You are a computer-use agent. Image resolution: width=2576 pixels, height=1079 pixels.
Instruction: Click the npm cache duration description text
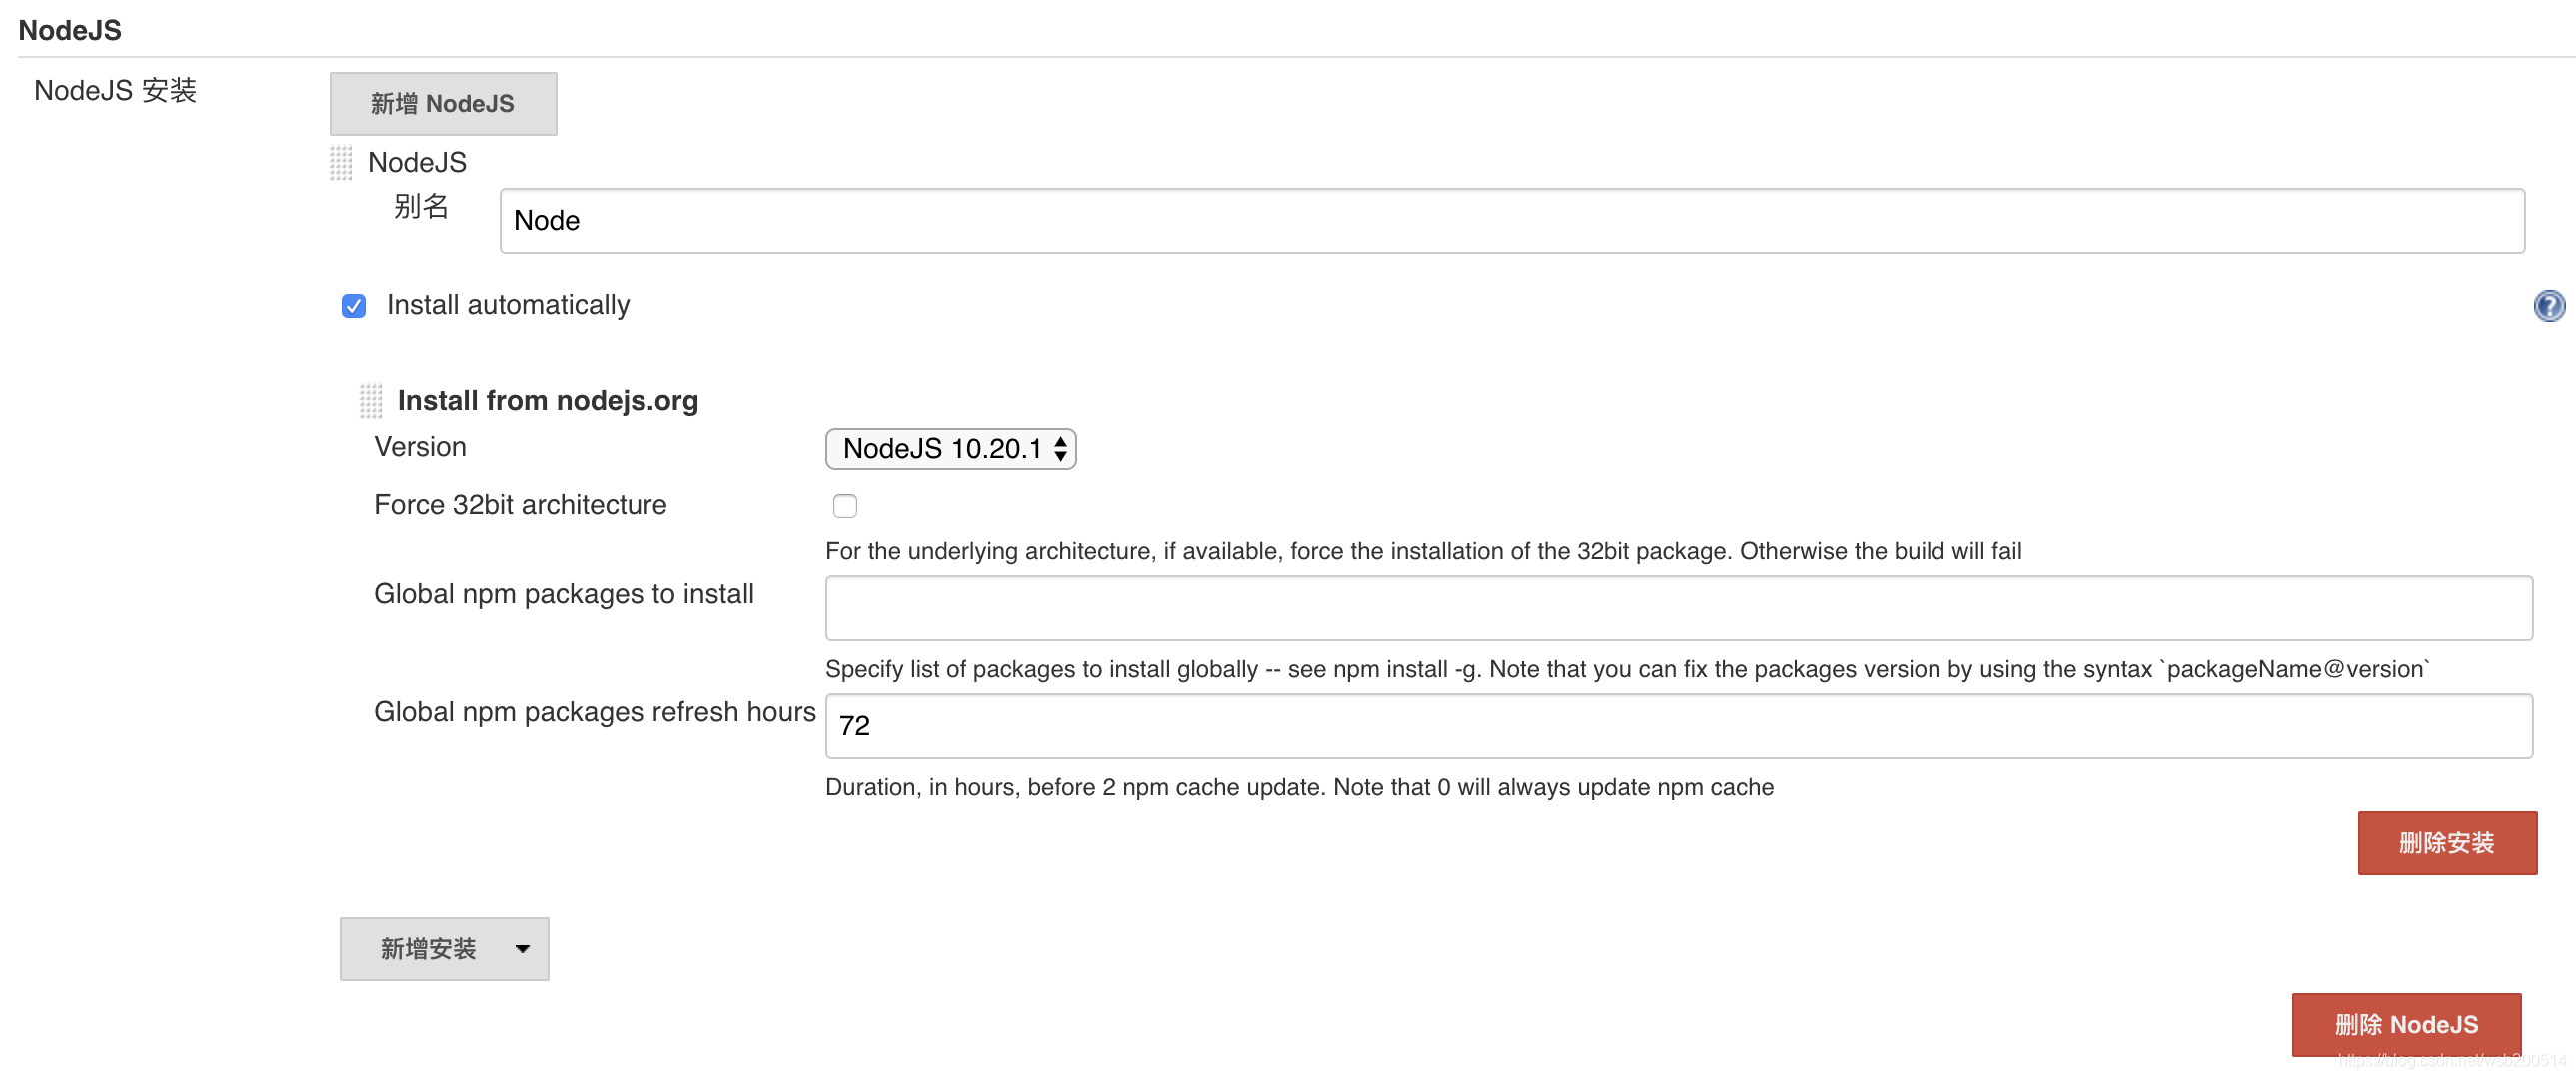pos(1299,787)
